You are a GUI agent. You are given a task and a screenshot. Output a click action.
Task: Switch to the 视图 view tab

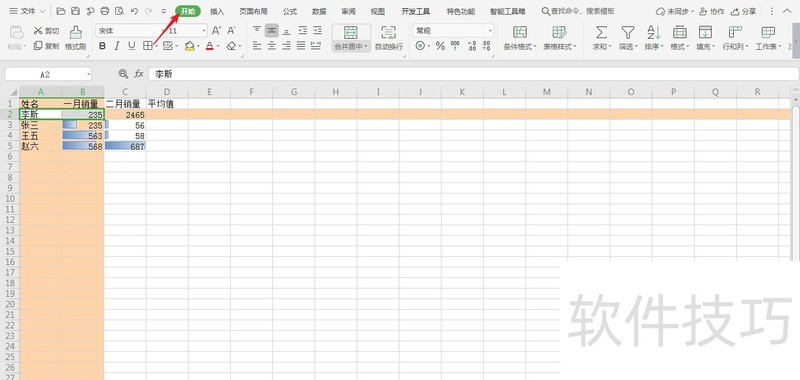(378, 11)
